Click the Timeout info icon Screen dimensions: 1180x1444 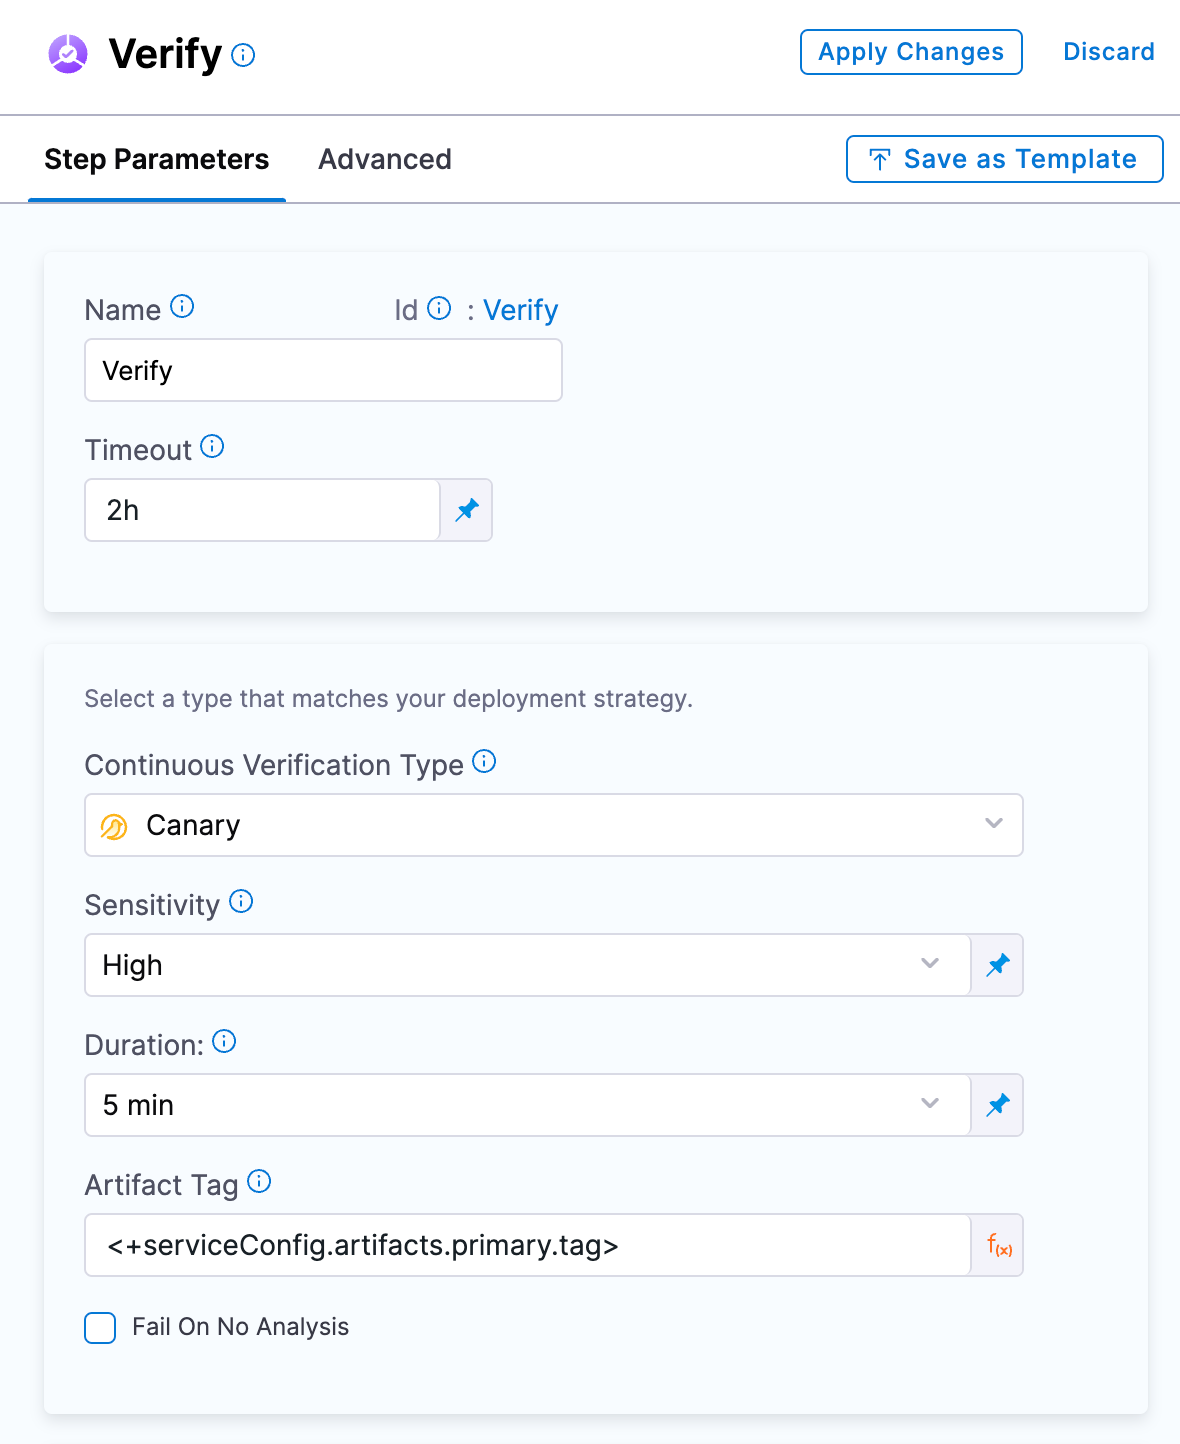[212, 447]
